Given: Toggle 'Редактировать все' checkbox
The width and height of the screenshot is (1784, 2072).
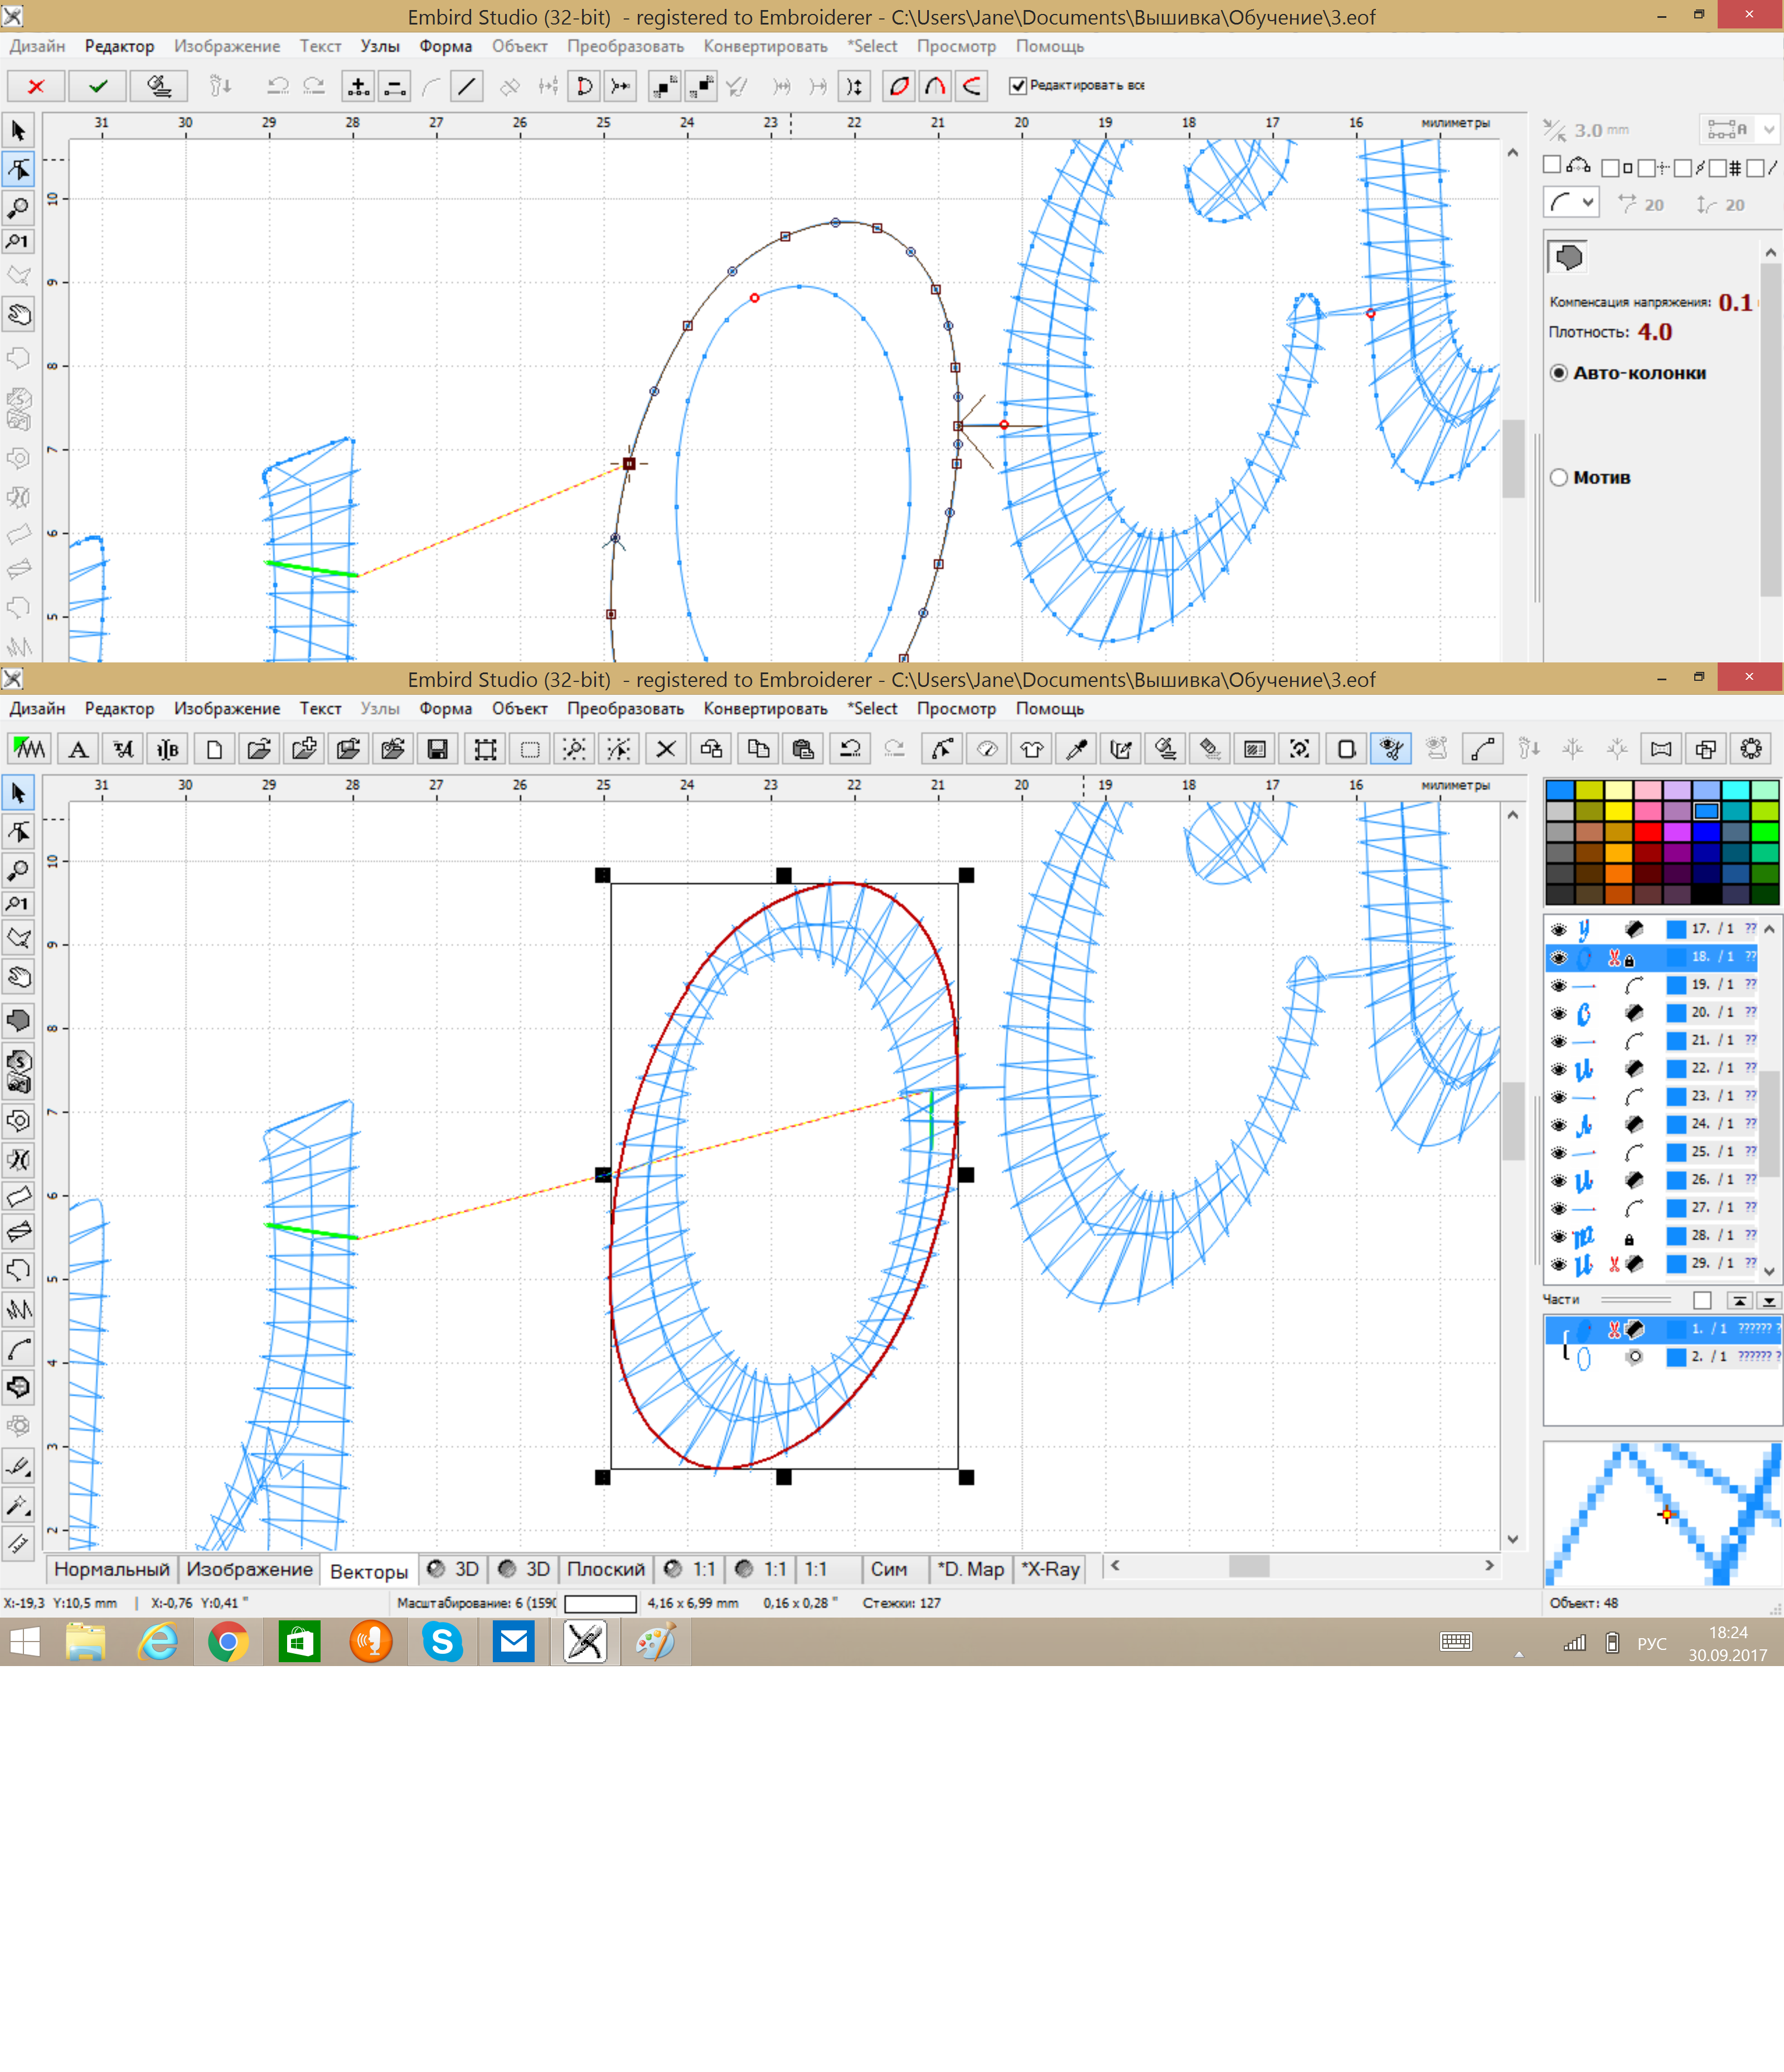Looking at the screenshot, I should tap(1018, 86).
